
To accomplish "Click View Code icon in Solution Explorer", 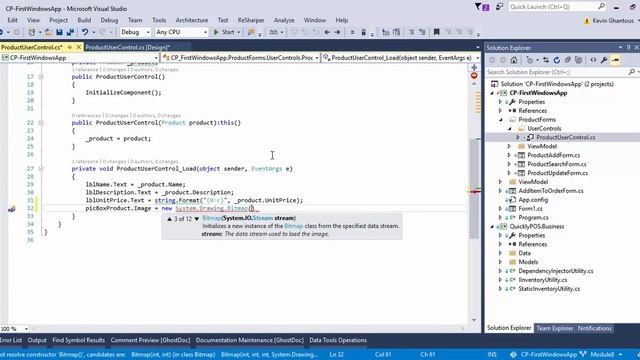I will tap(593, 60).
